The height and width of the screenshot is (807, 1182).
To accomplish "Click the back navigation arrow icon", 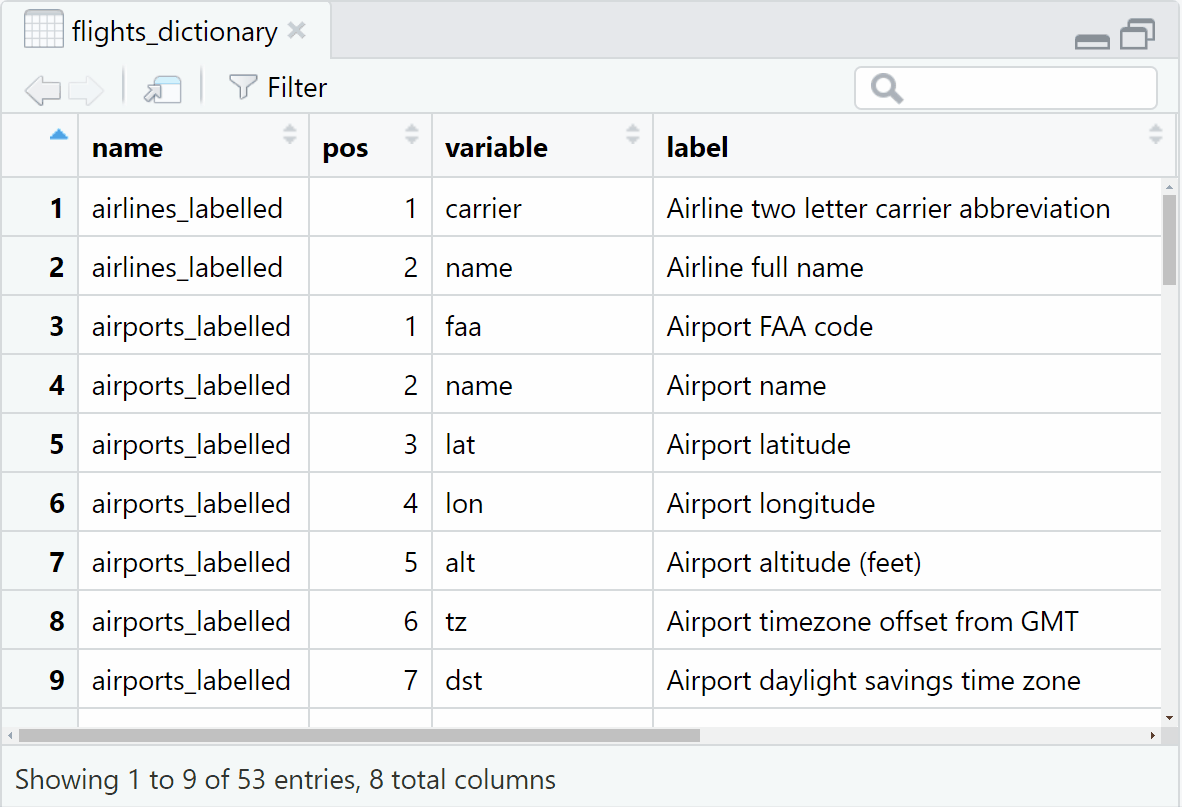I will tap(41, 90).
